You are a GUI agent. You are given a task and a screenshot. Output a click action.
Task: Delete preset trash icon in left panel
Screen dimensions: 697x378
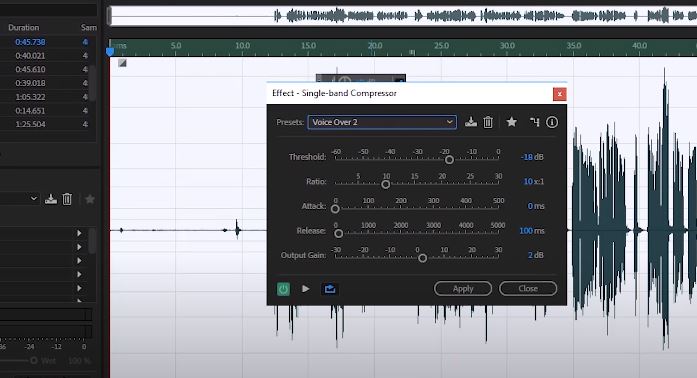67,199
